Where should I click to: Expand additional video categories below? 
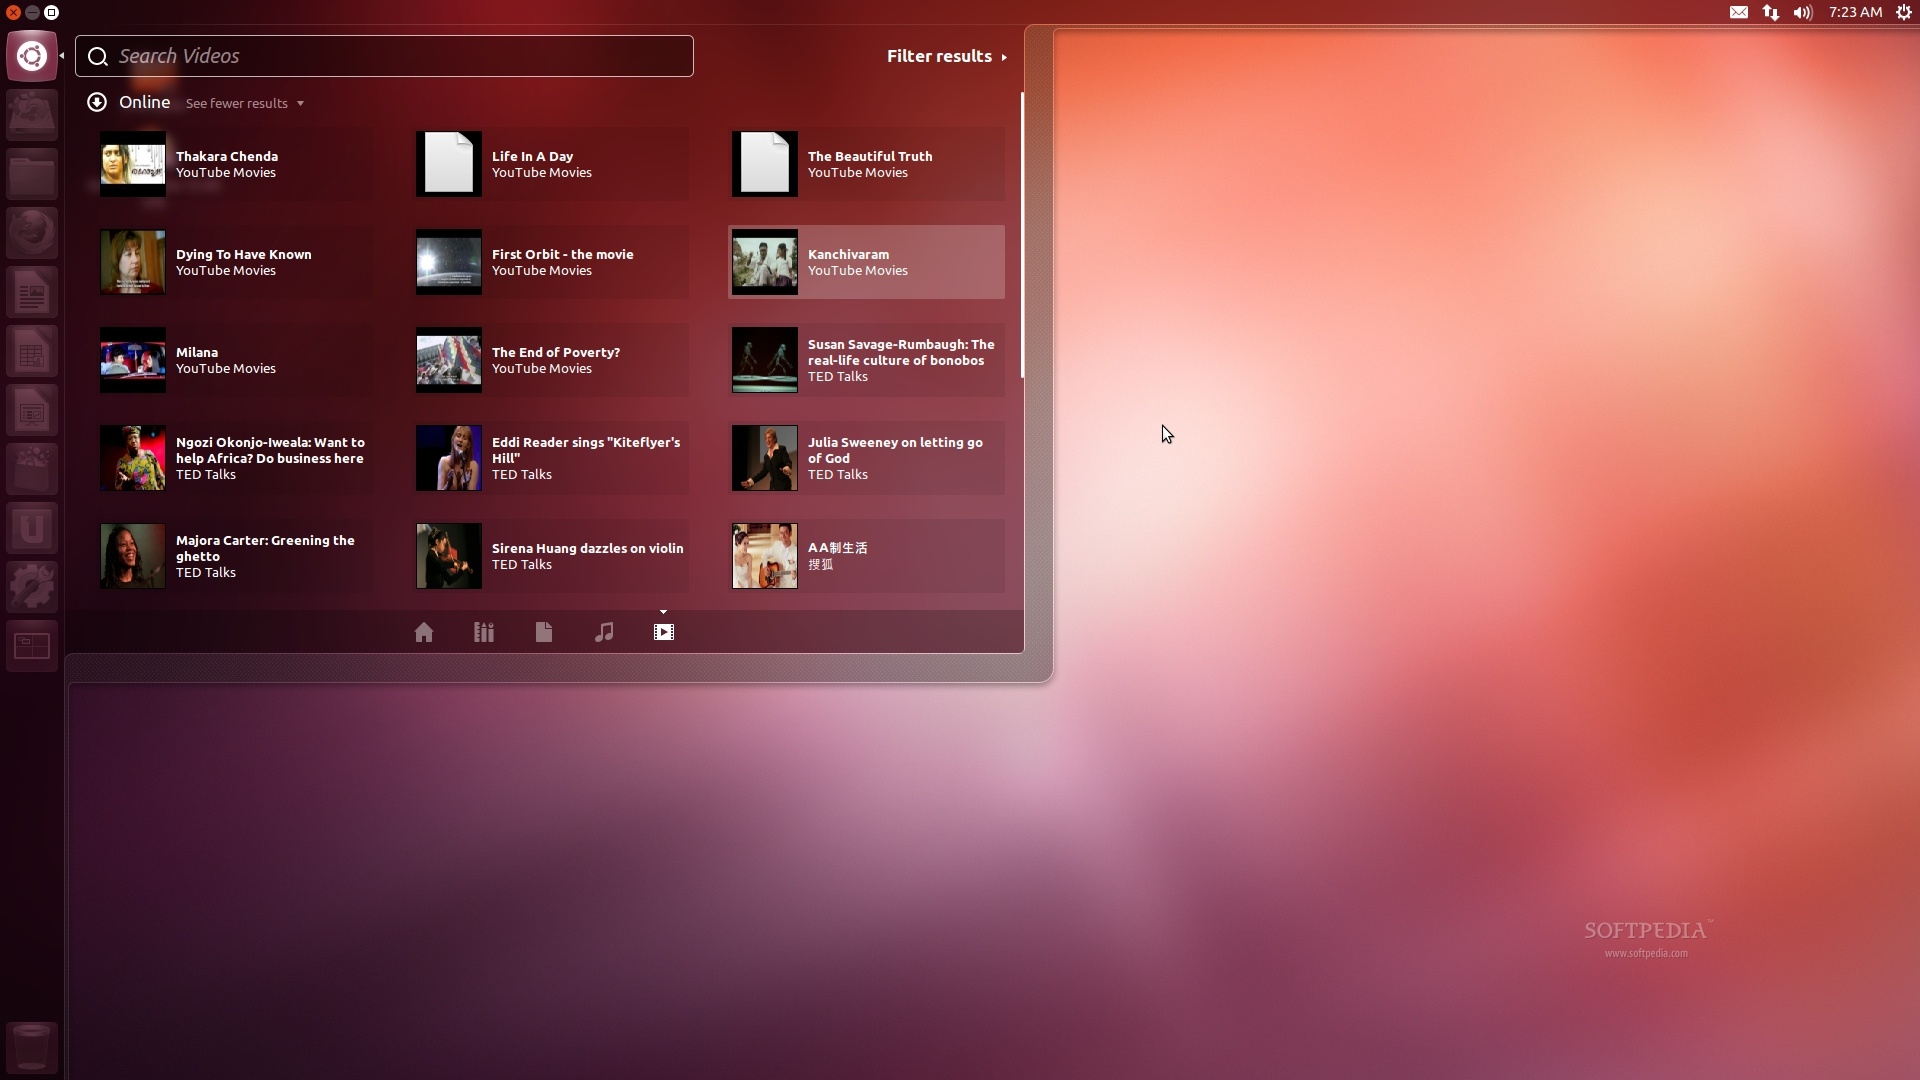663,612
